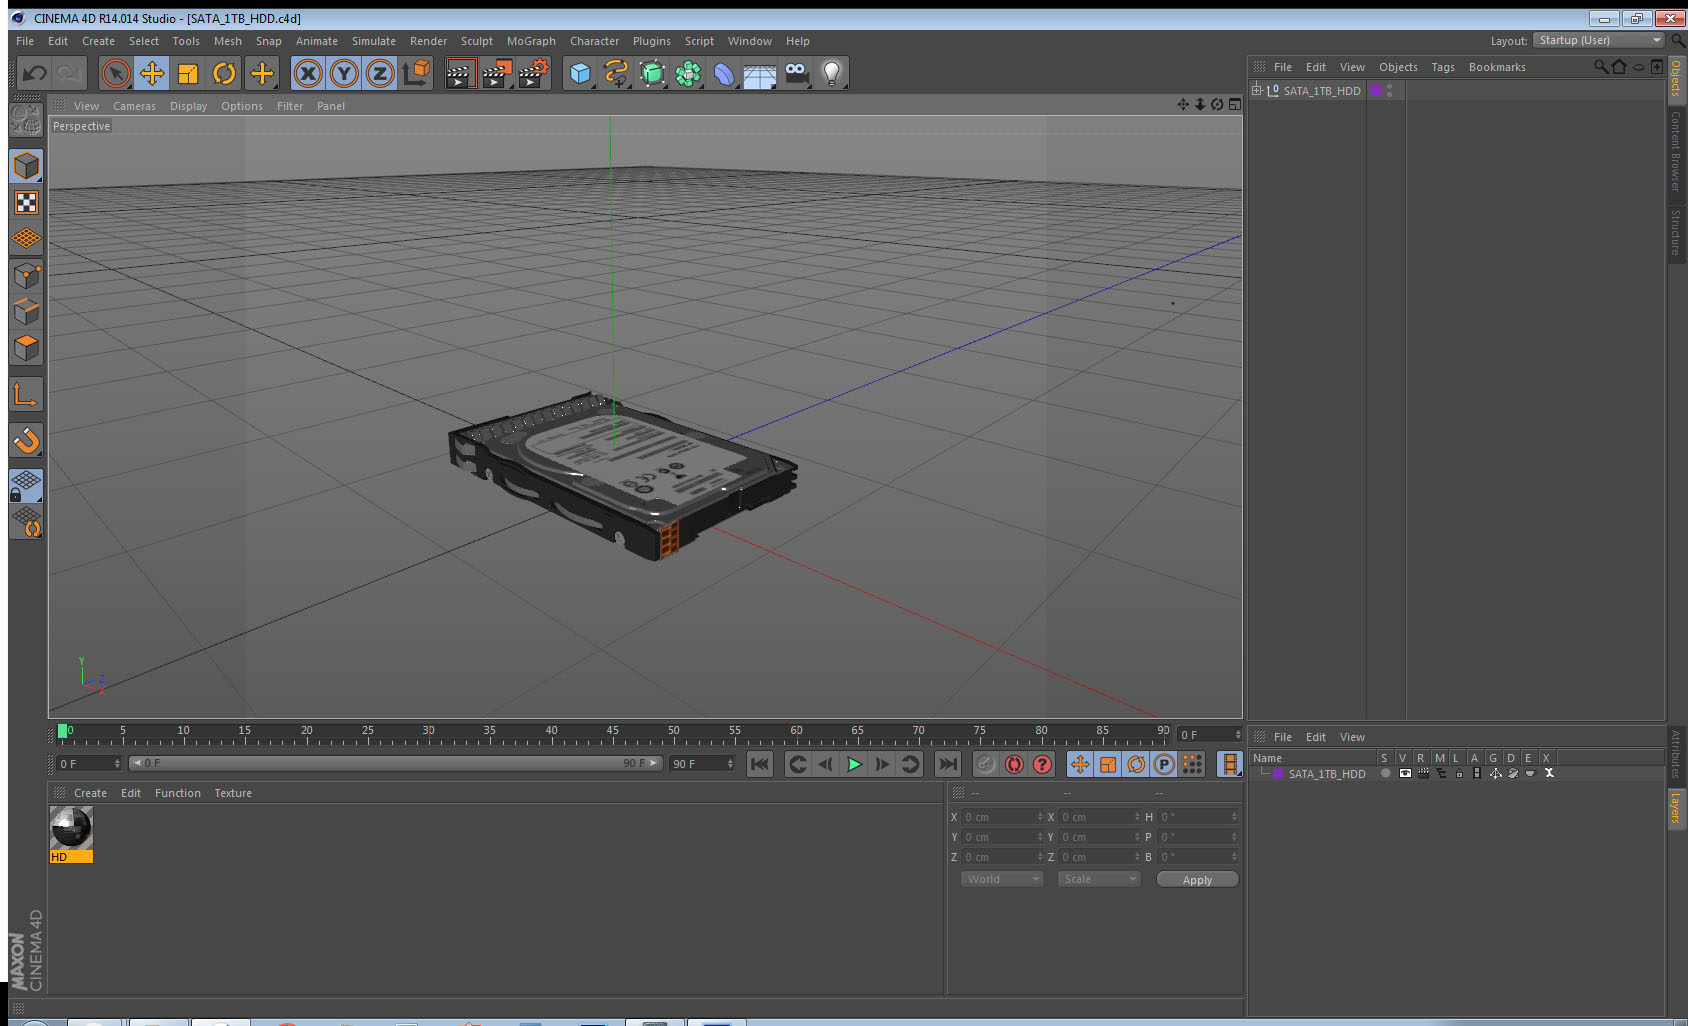
Task: Add an Array modeling object
Action: [x=688, y=73]
